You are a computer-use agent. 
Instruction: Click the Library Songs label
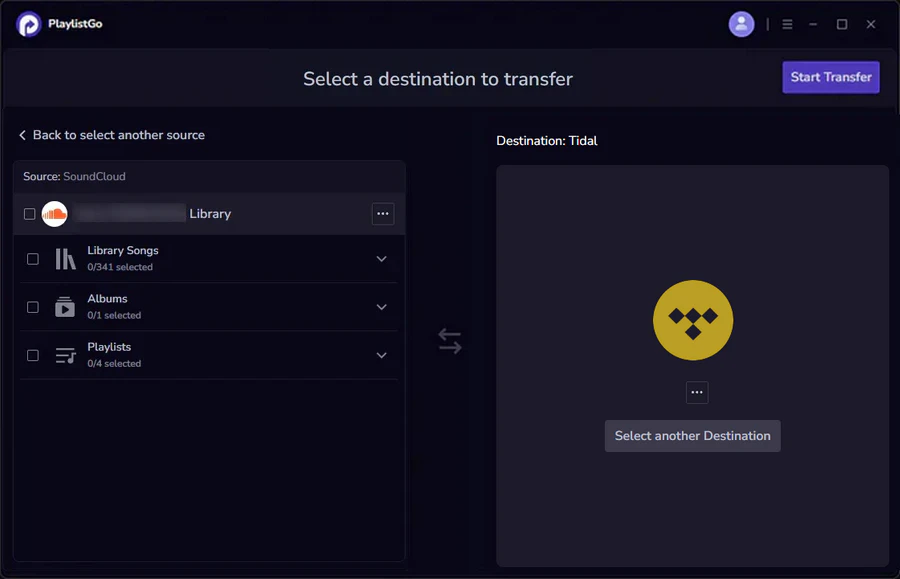(x=123, y=250)
